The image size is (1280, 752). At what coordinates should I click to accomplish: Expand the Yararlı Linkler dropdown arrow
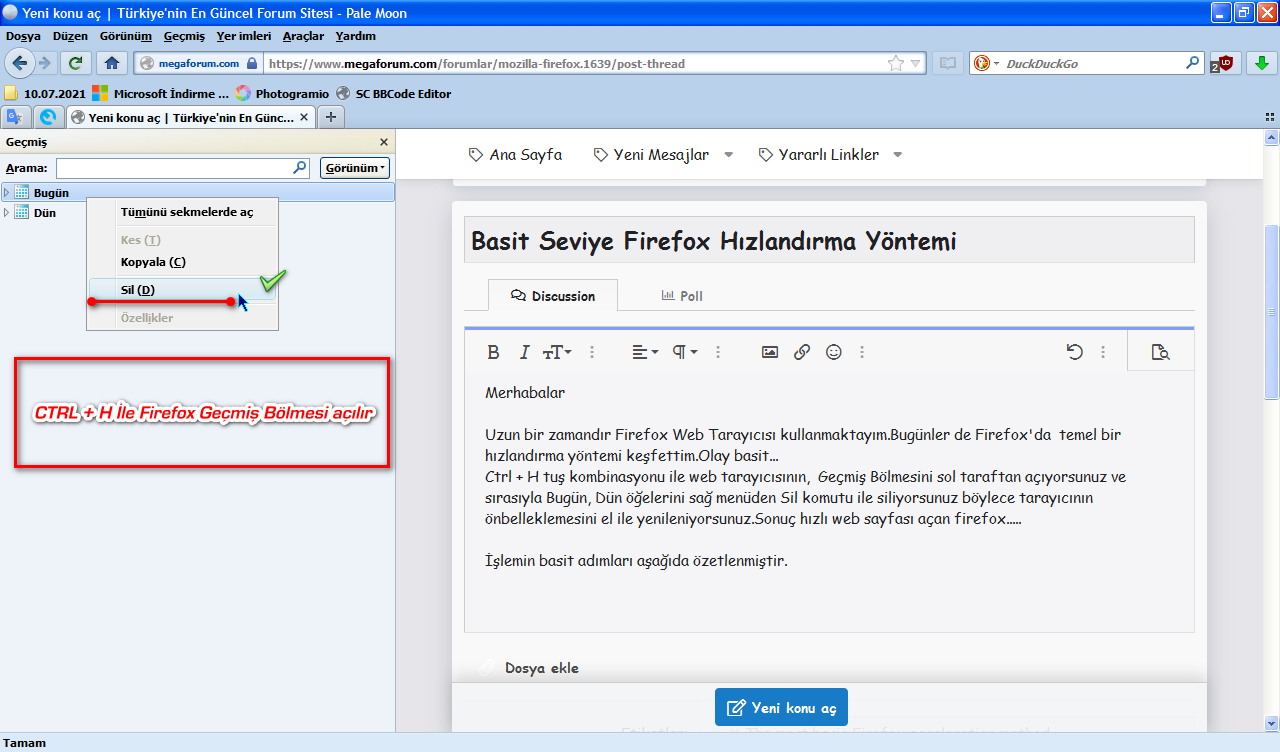(x=897, y=155)
